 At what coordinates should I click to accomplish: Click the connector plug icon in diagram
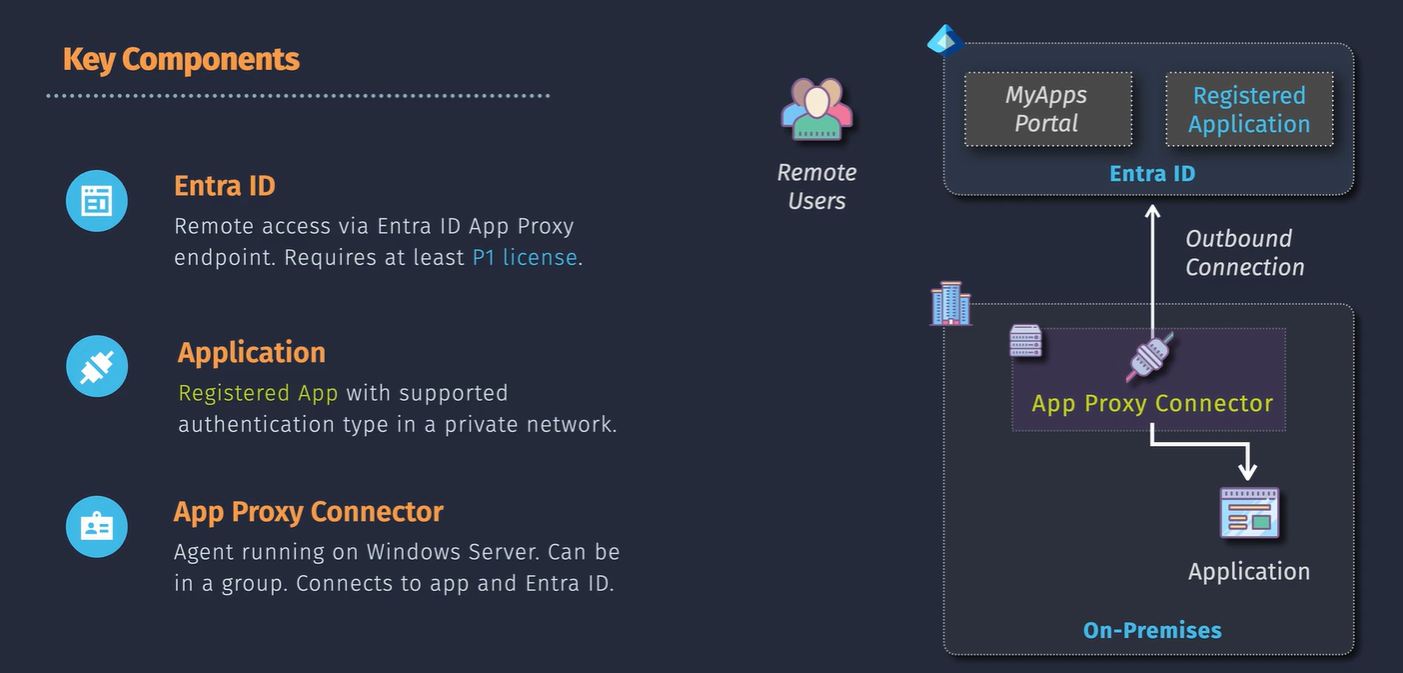pyautogui.click(x=1150, y=356)
